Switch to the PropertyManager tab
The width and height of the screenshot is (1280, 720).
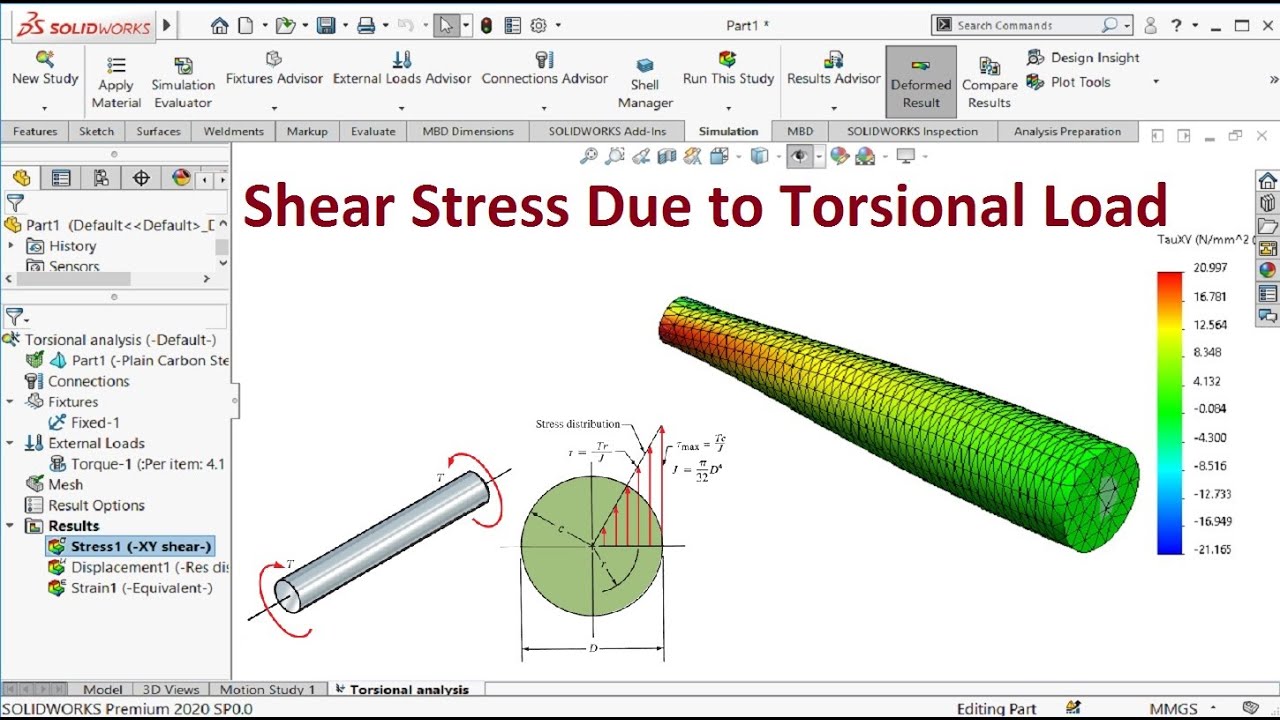click(x=61, y=178)
